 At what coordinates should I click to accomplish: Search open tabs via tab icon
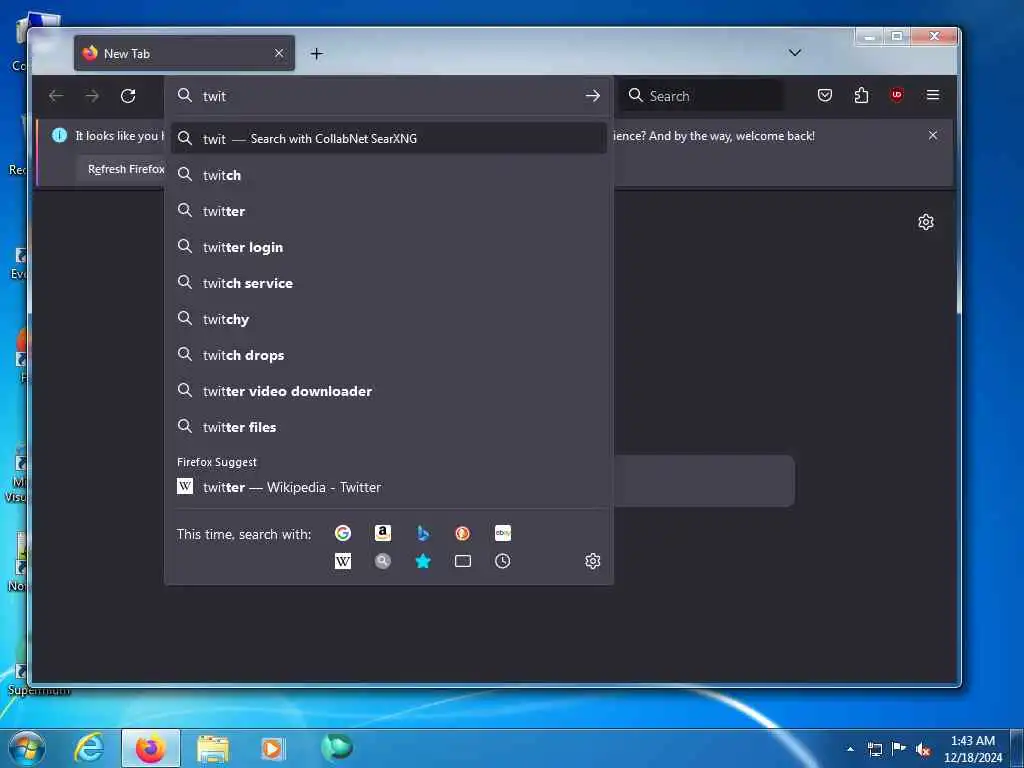point(462,561)
